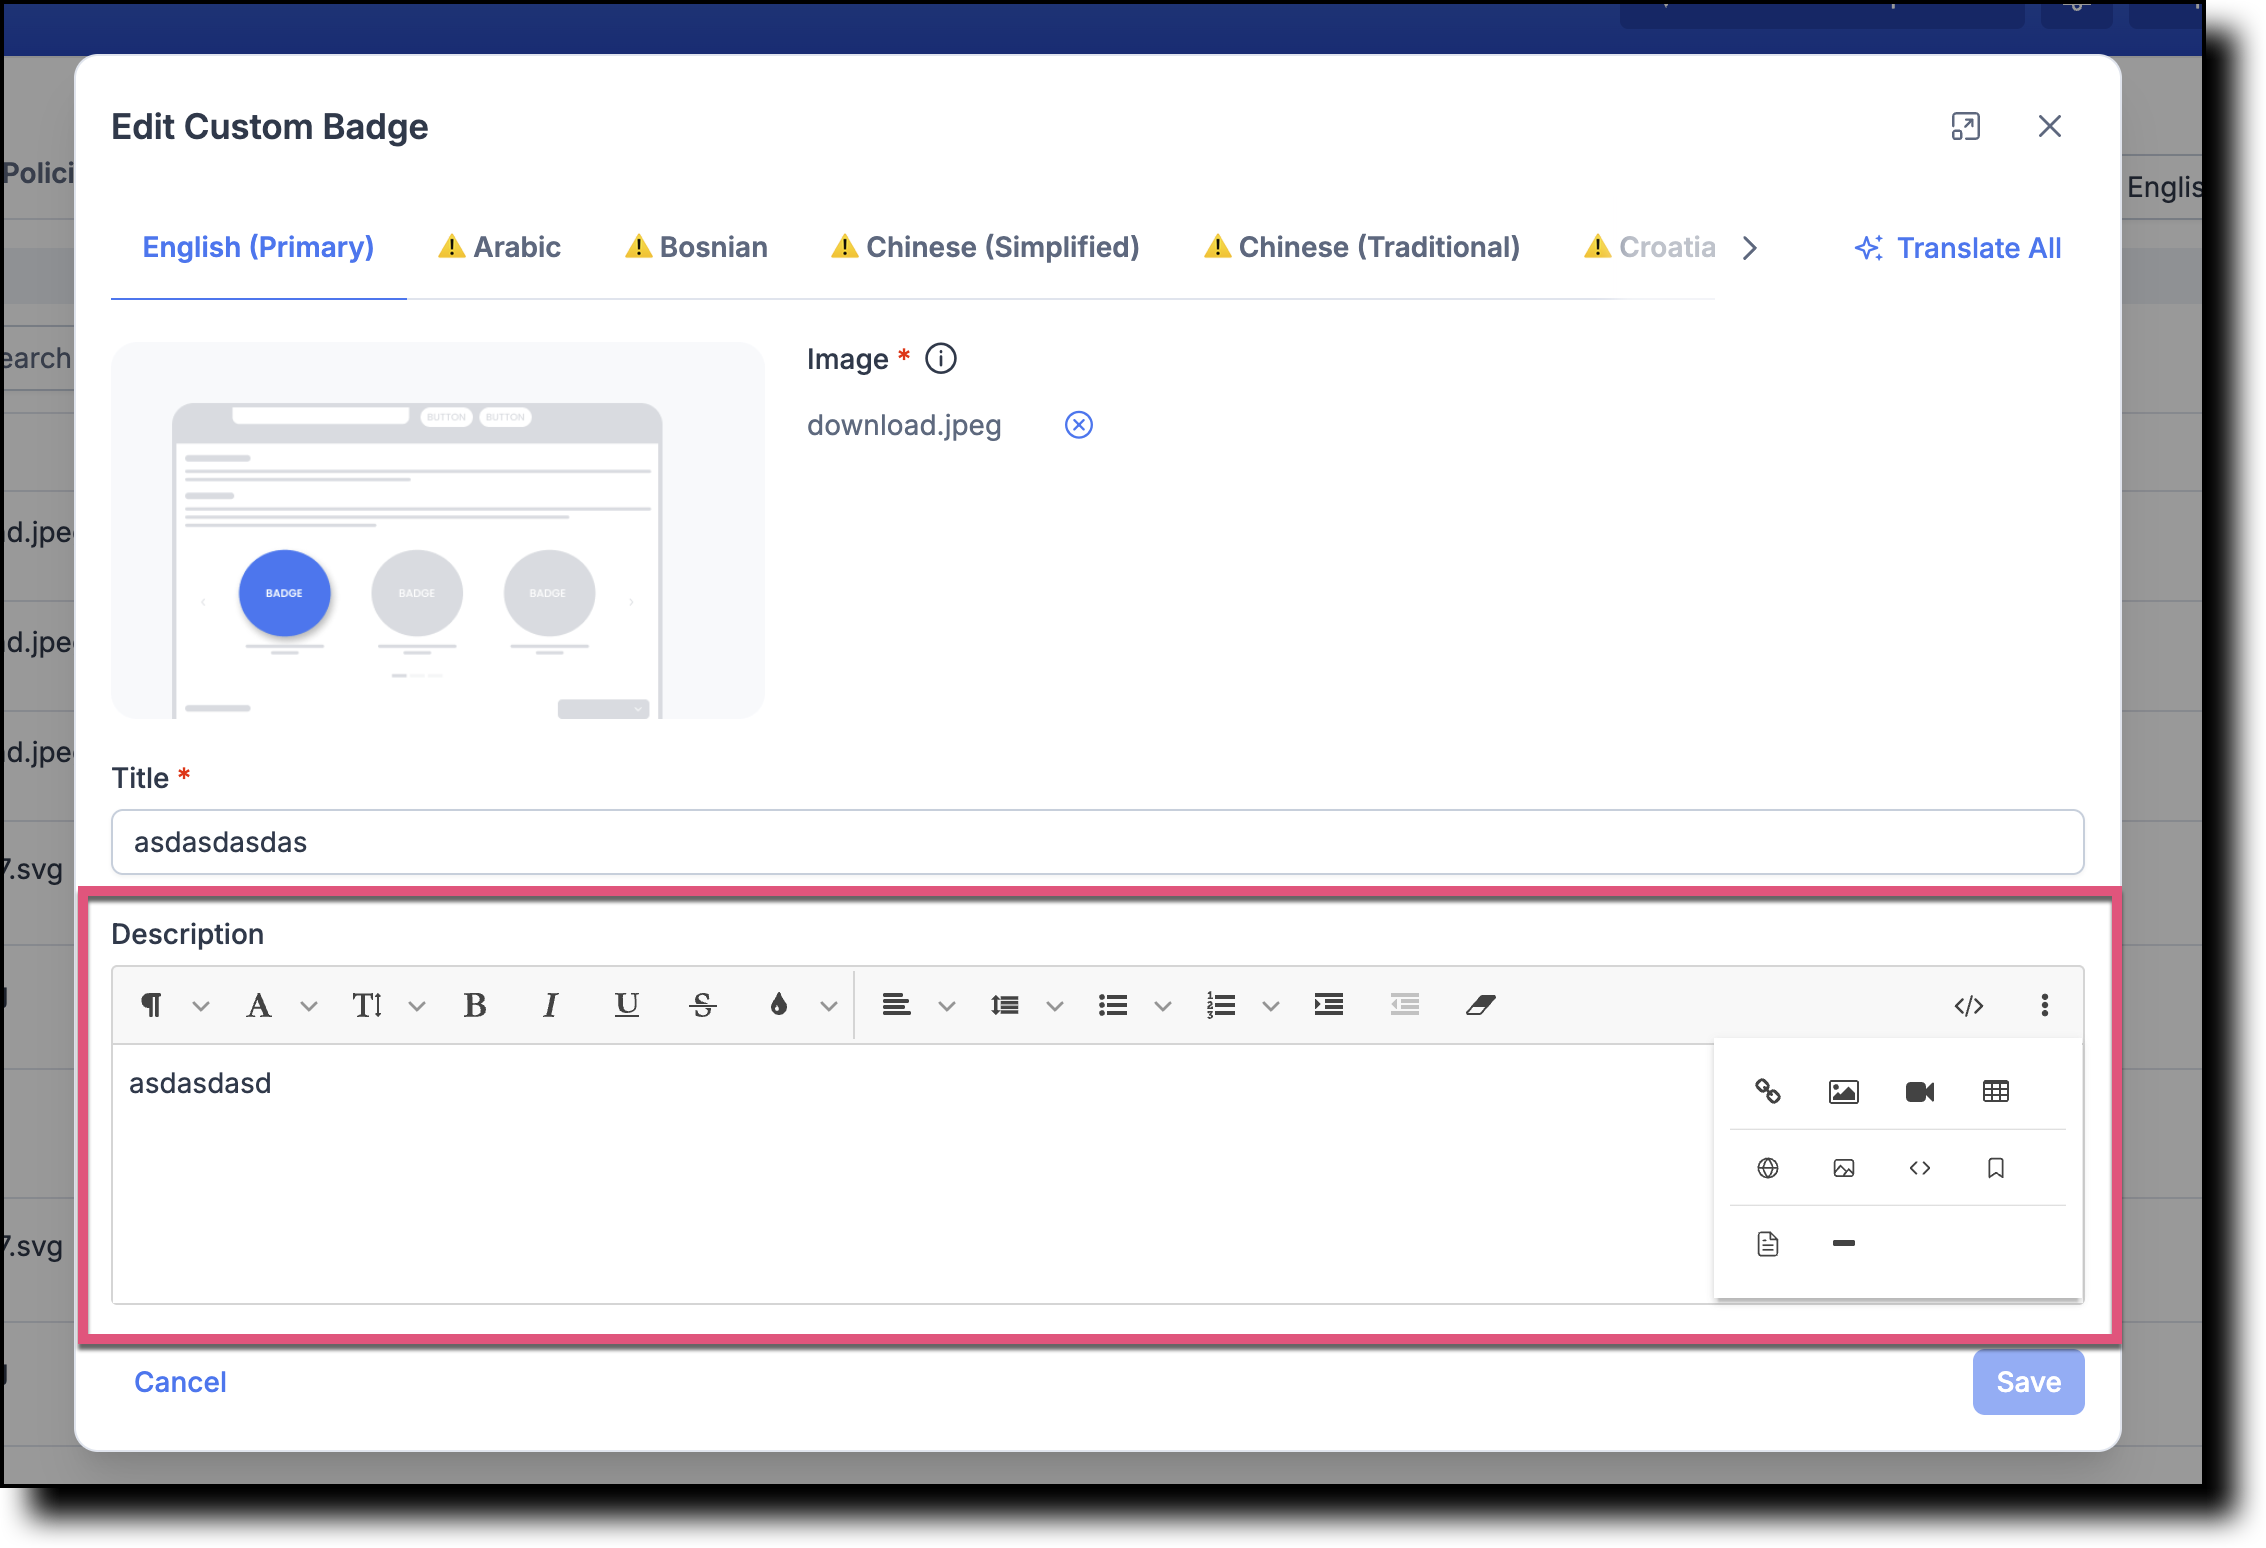Click the globe icon in popup

[1767, 1168]
